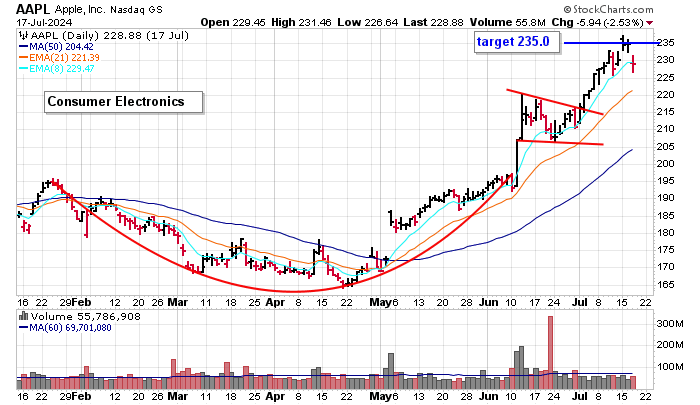Screen dimensions: 700x405
Task: Click the 205 price axis label
Action: (666, 146)
